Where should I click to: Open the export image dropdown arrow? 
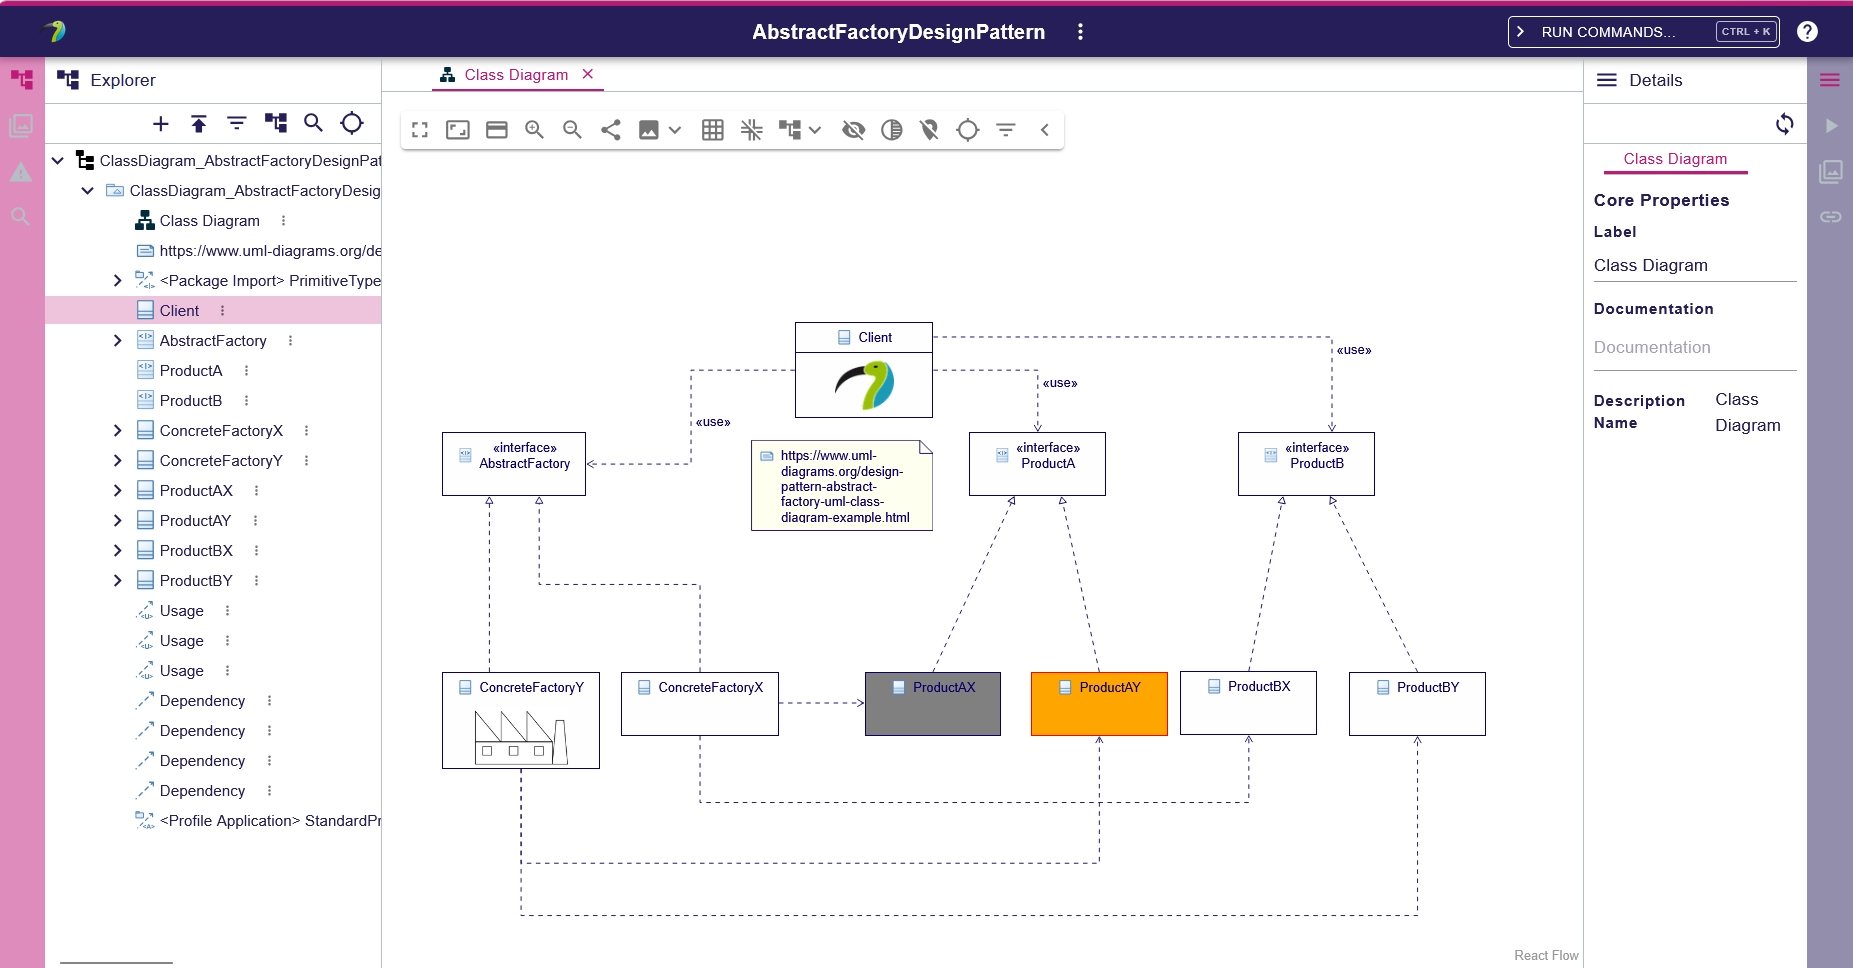pyautogui.click(x=675, y=130)
